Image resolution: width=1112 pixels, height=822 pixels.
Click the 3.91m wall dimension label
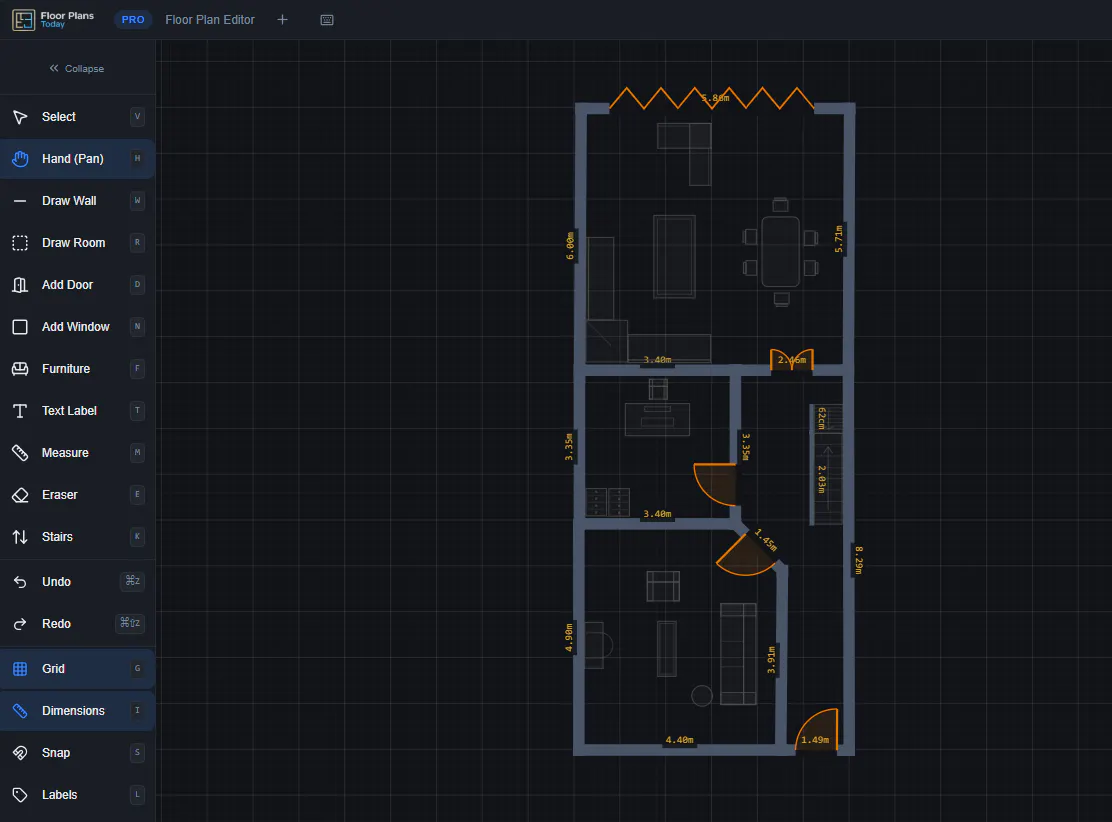click(772, 660)
